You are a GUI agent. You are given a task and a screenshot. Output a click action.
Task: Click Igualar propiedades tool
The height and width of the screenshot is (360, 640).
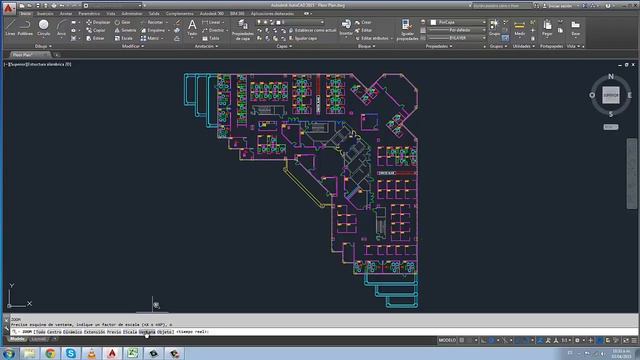pos(407,29)
